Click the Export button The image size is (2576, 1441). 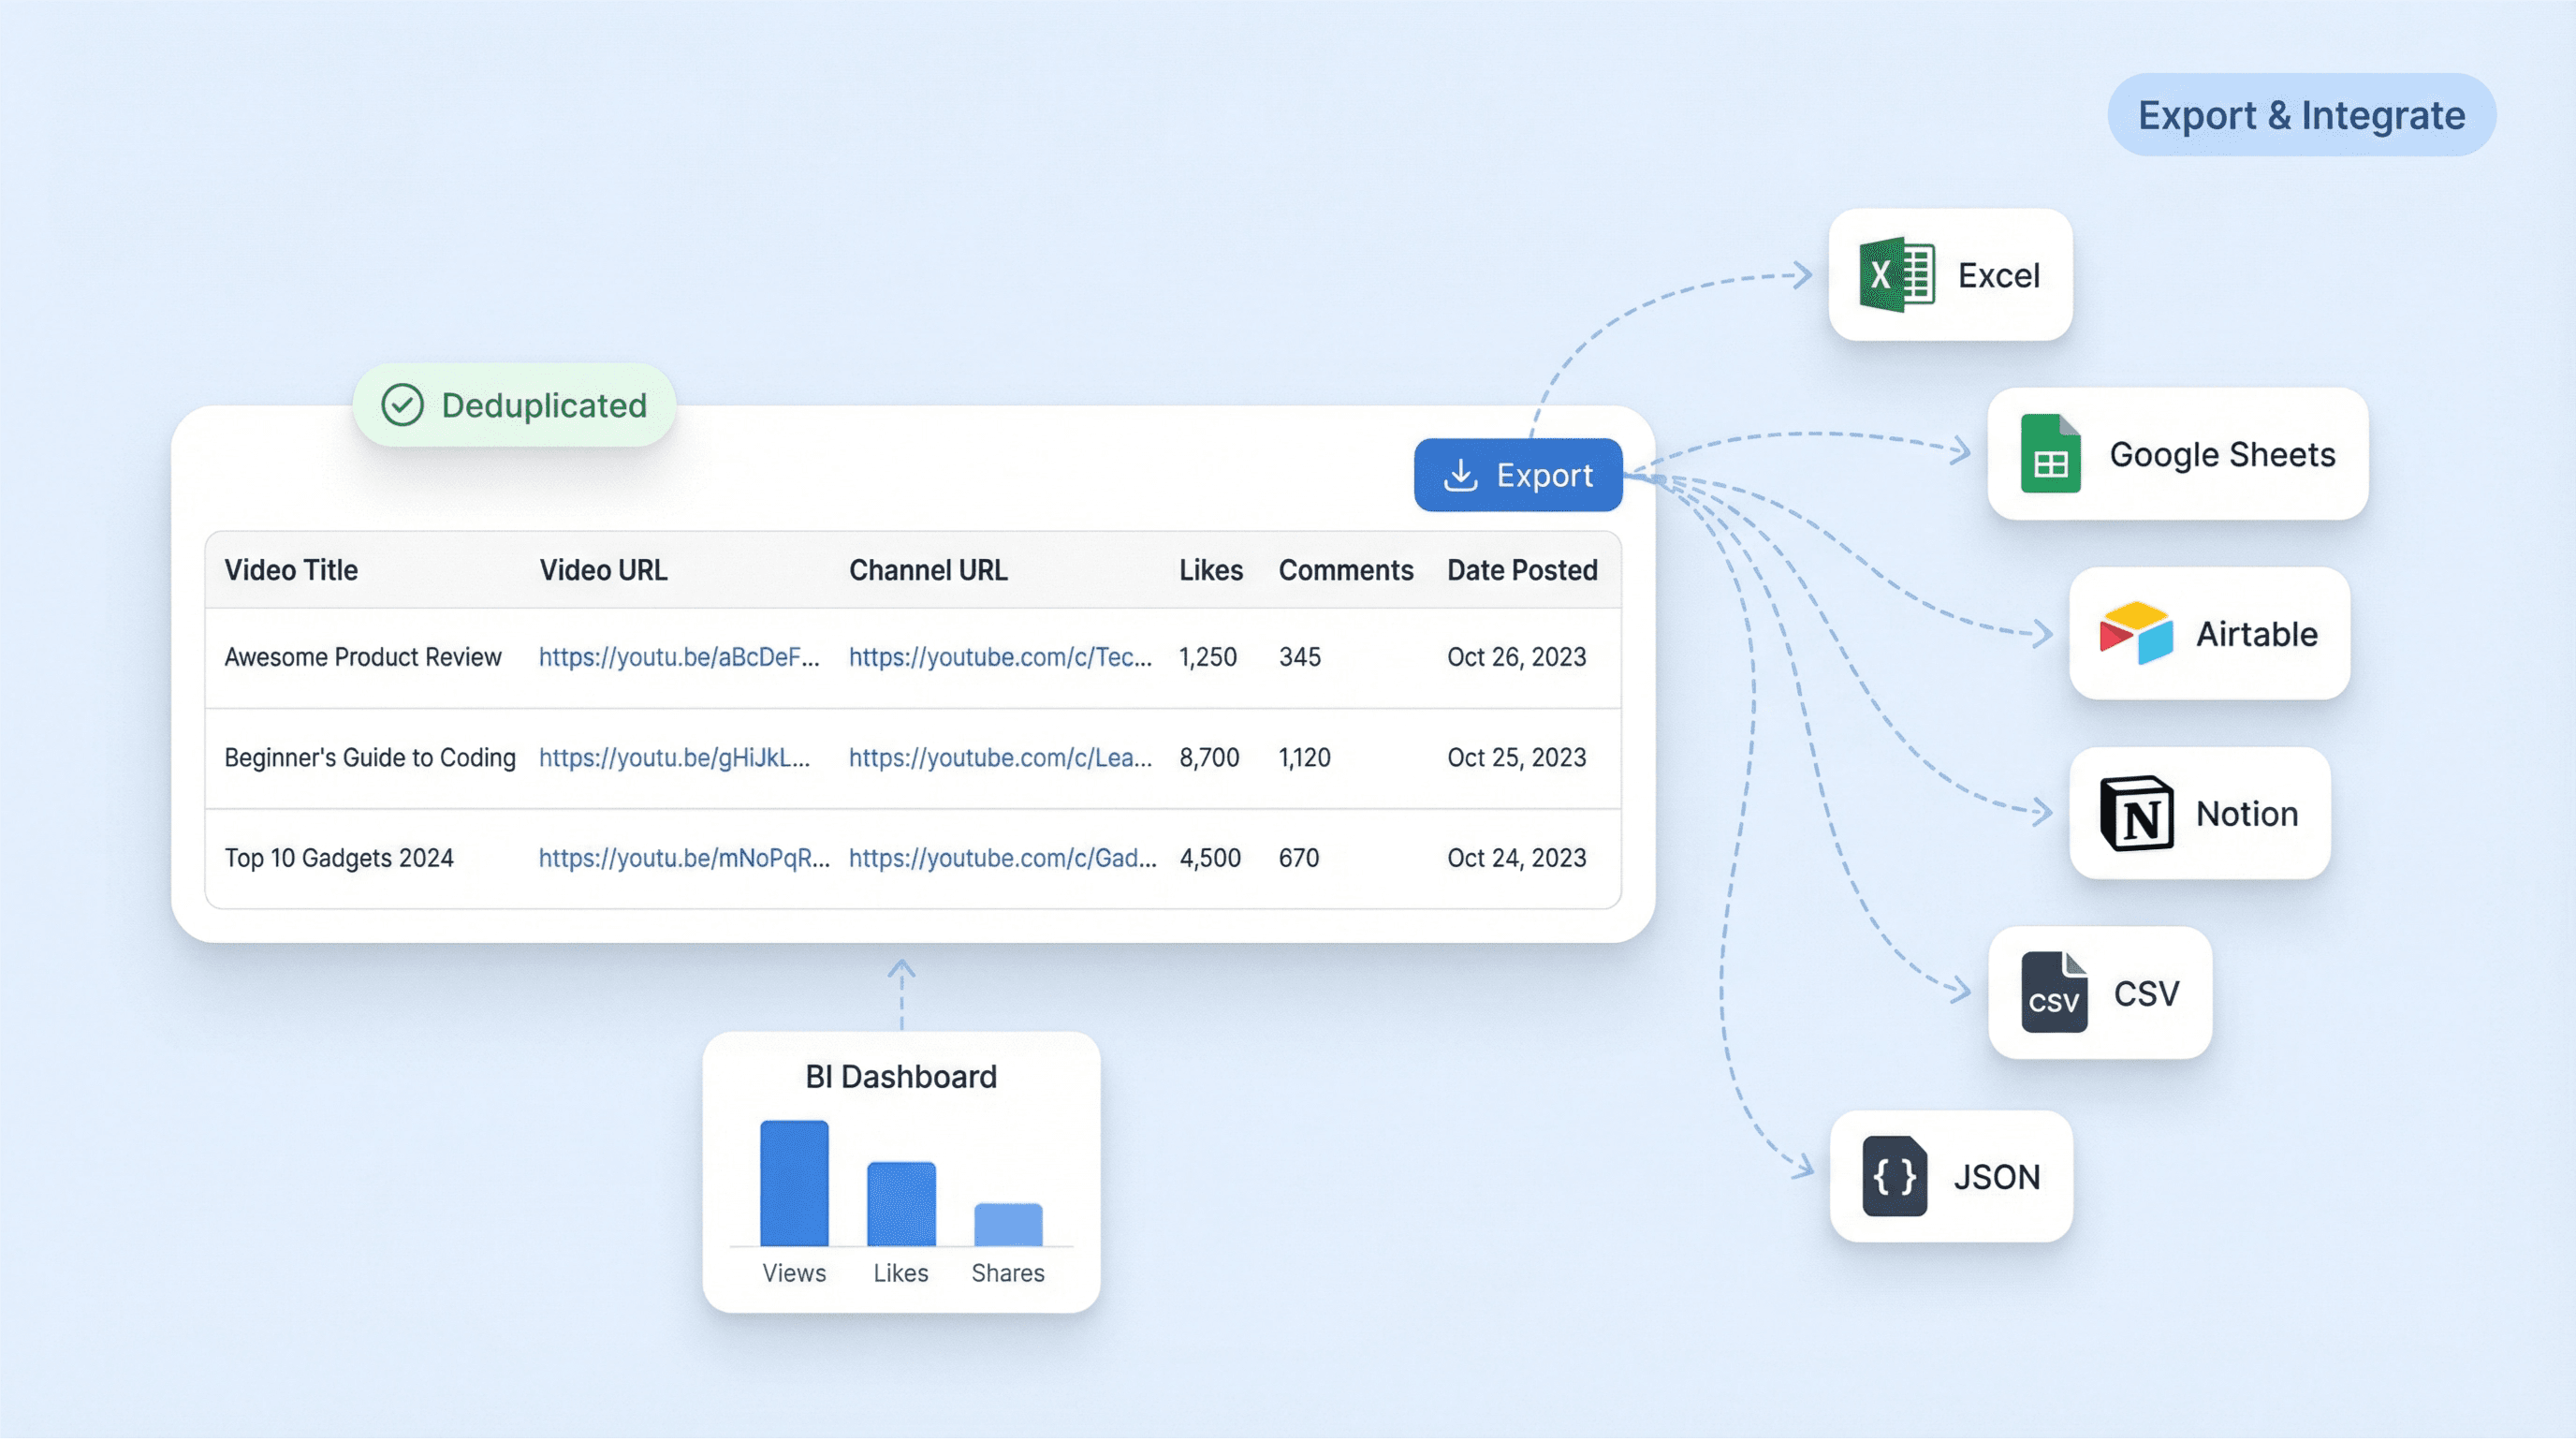click(x=1518, y=475)
